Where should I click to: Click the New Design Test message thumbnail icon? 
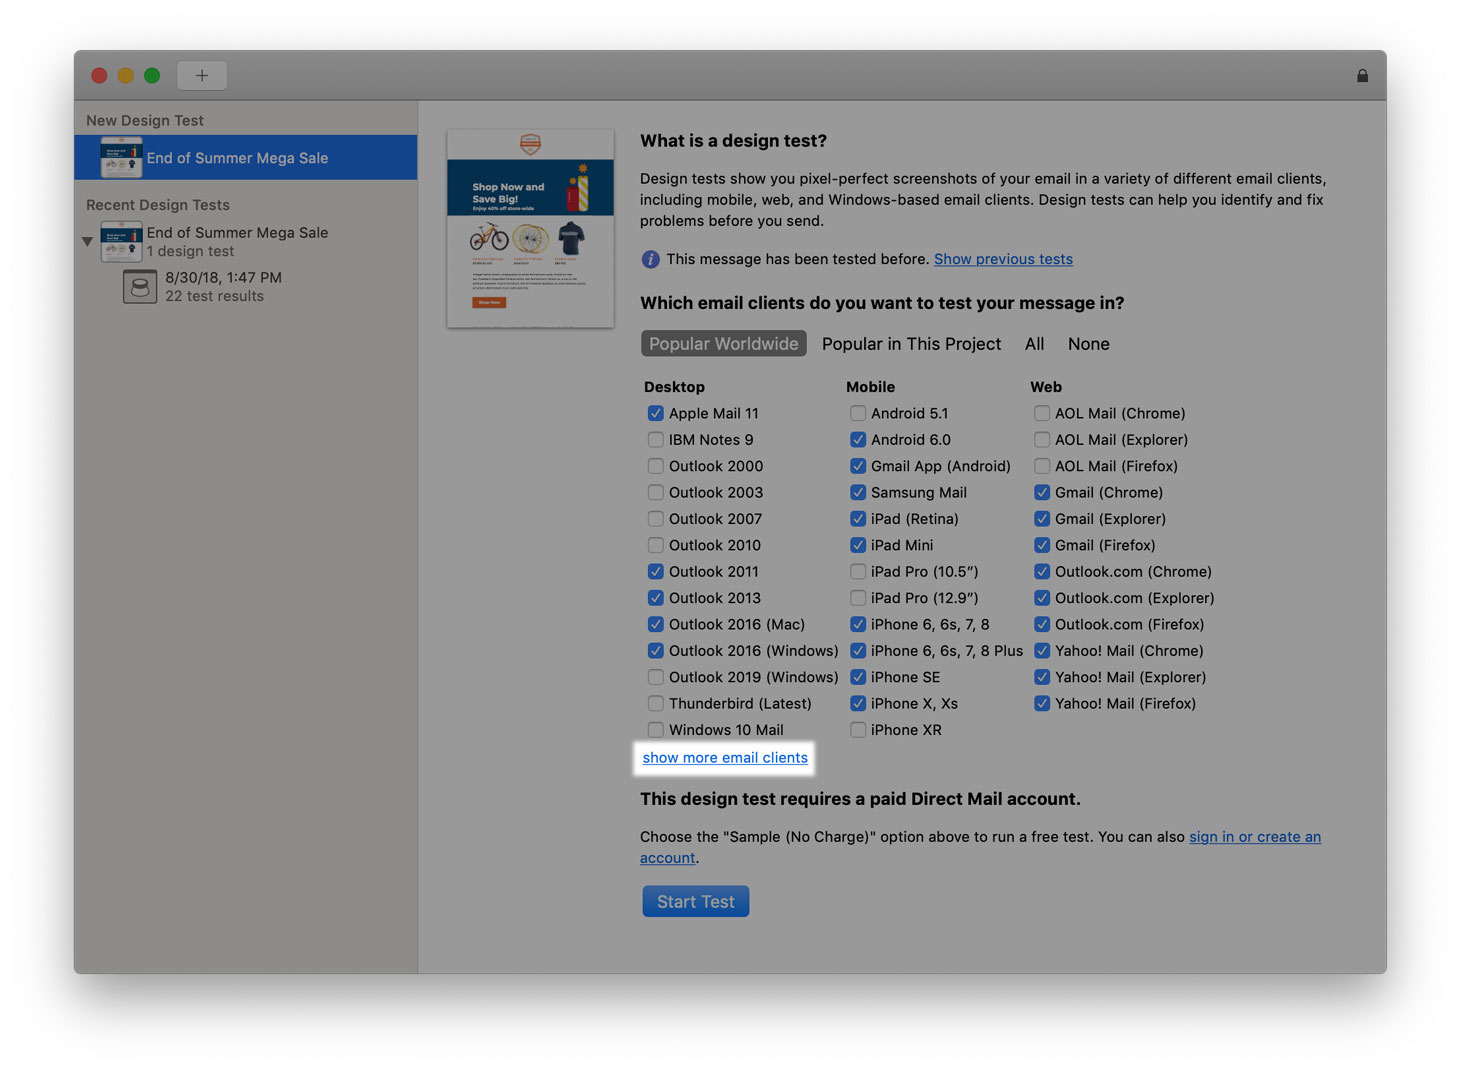(x=122, y=158)
